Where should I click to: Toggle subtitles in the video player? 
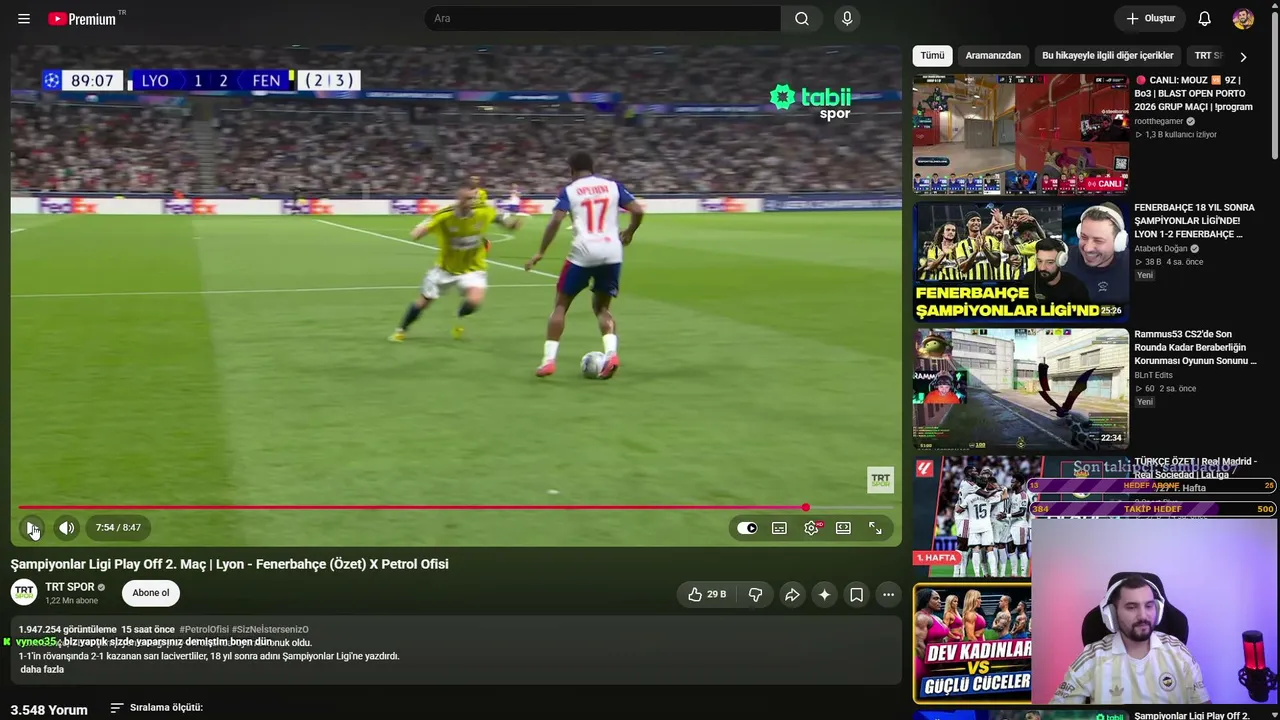tap(779, 528)
